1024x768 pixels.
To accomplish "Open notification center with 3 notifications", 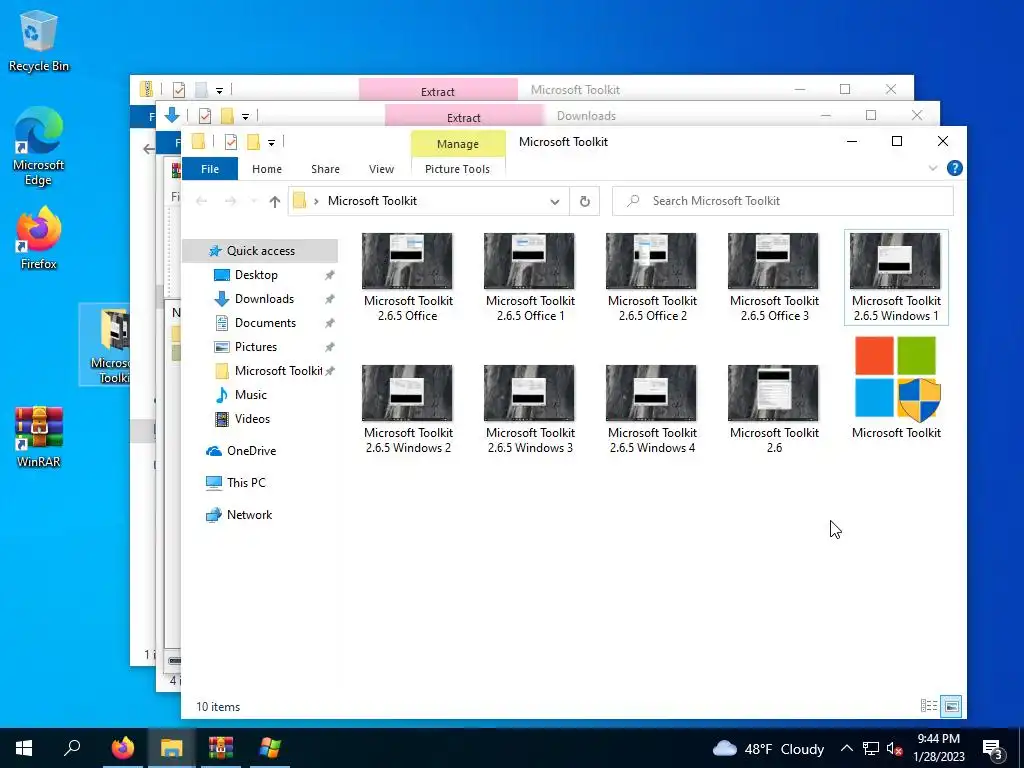I will pos(992,750).
